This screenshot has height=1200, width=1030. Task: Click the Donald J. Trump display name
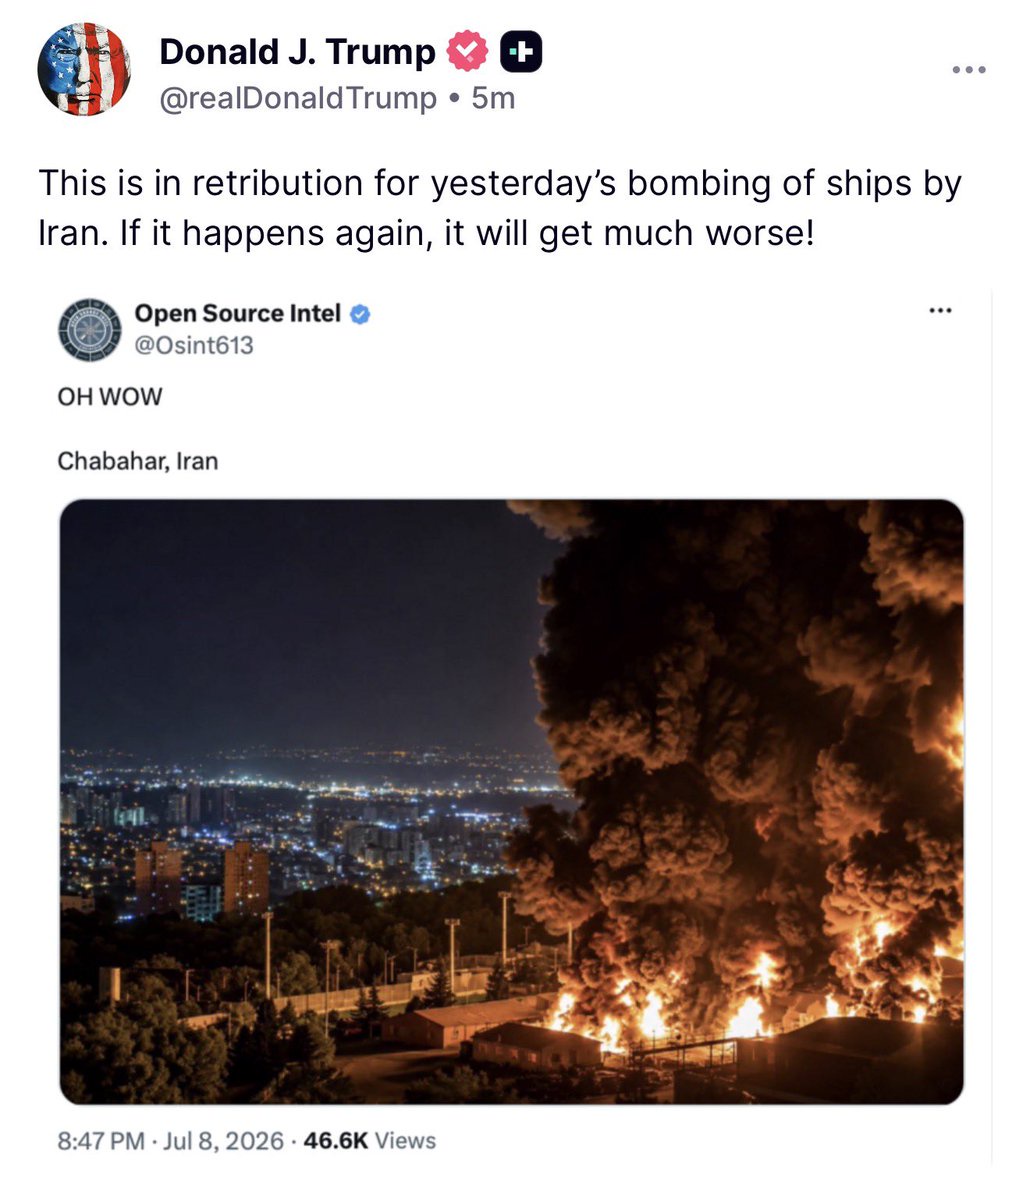[x=297, y=52]
